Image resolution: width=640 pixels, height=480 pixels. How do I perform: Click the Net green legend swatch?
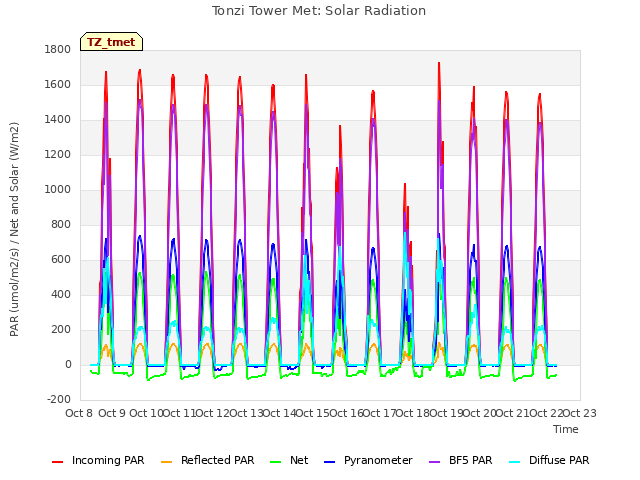276,462
